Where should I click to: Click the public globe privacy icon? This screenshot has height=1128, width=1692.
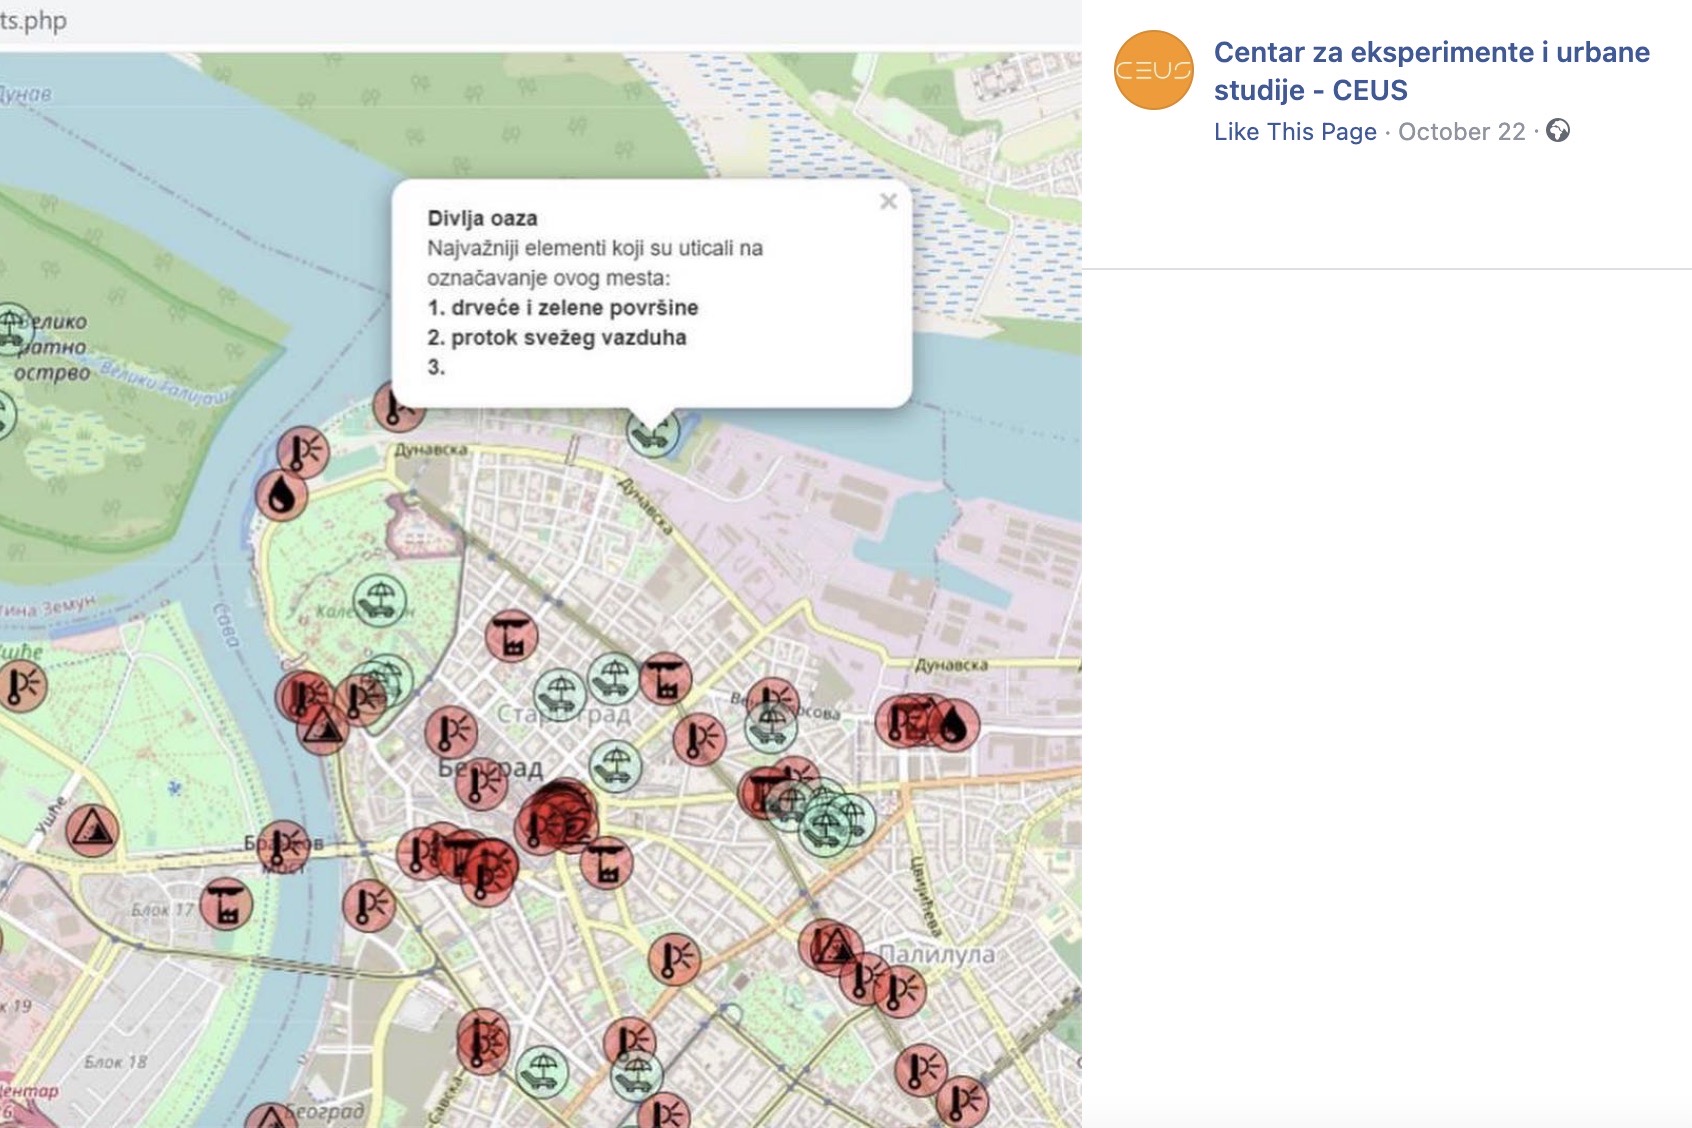point(1558,131)
